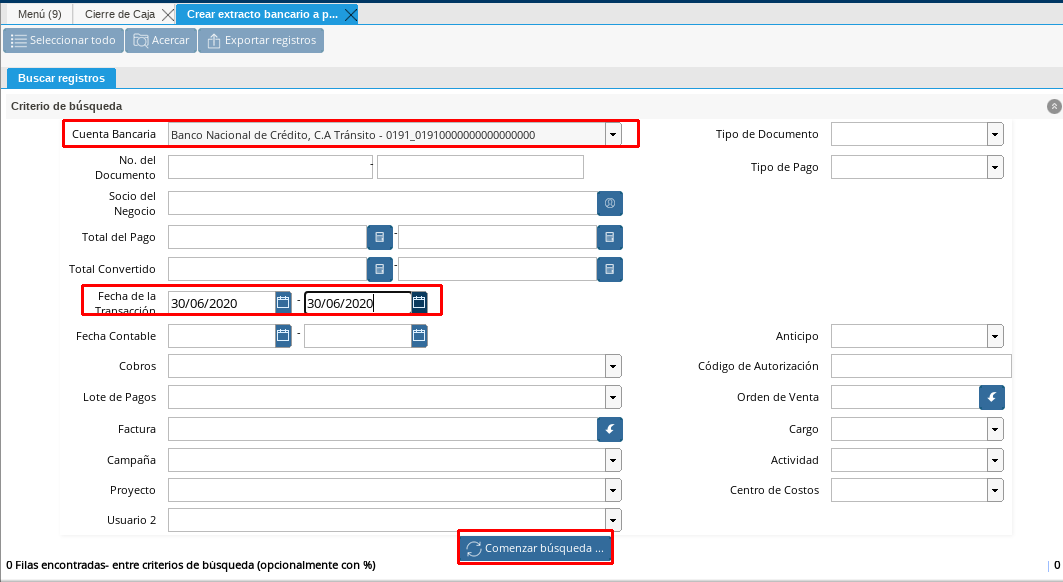Screen dimensions: 1063x582
Task: Expand the Actividad dropdown
Action: (995, 460)
